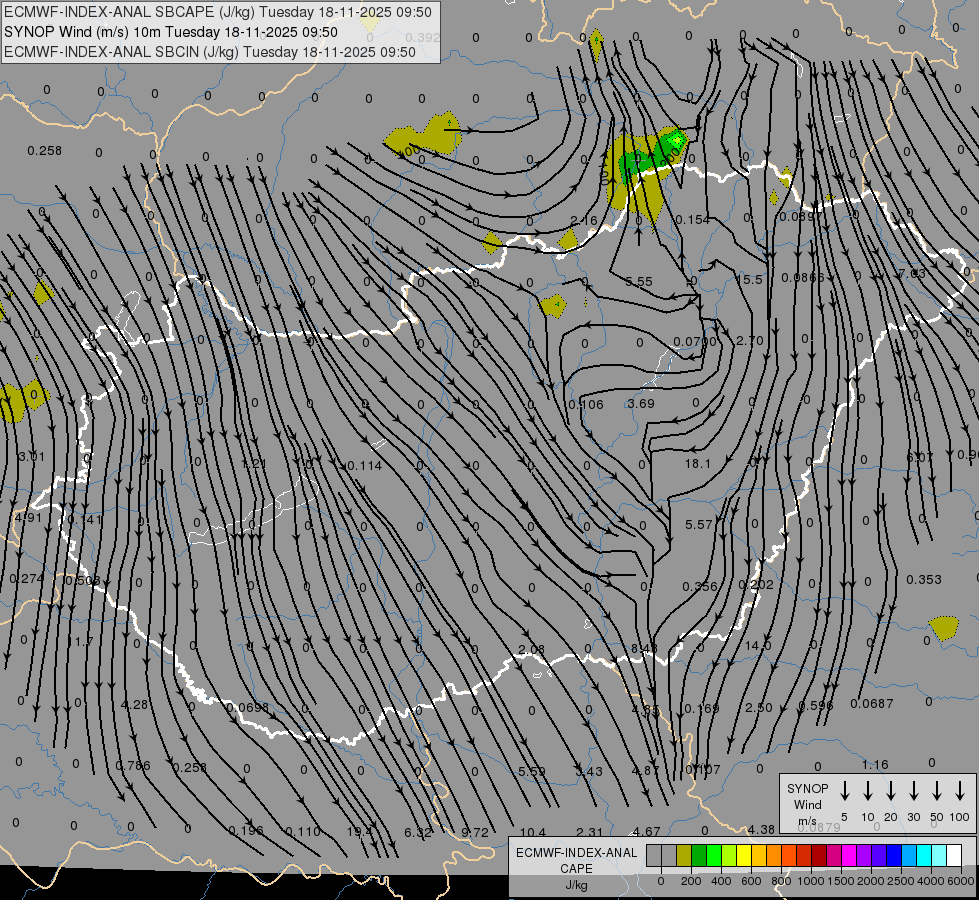
Task: Click the 0.0698 value on the map
Action: point(247,708)
